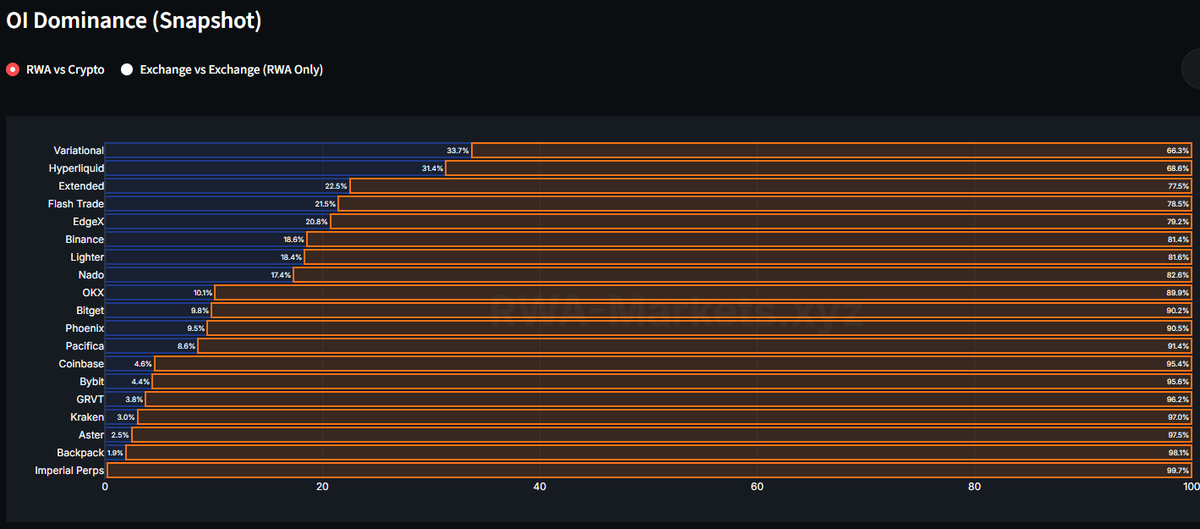Click Coinbase's orange 95.4% bar
Screen dimensions: 1200x529
(x=674, y=364)
